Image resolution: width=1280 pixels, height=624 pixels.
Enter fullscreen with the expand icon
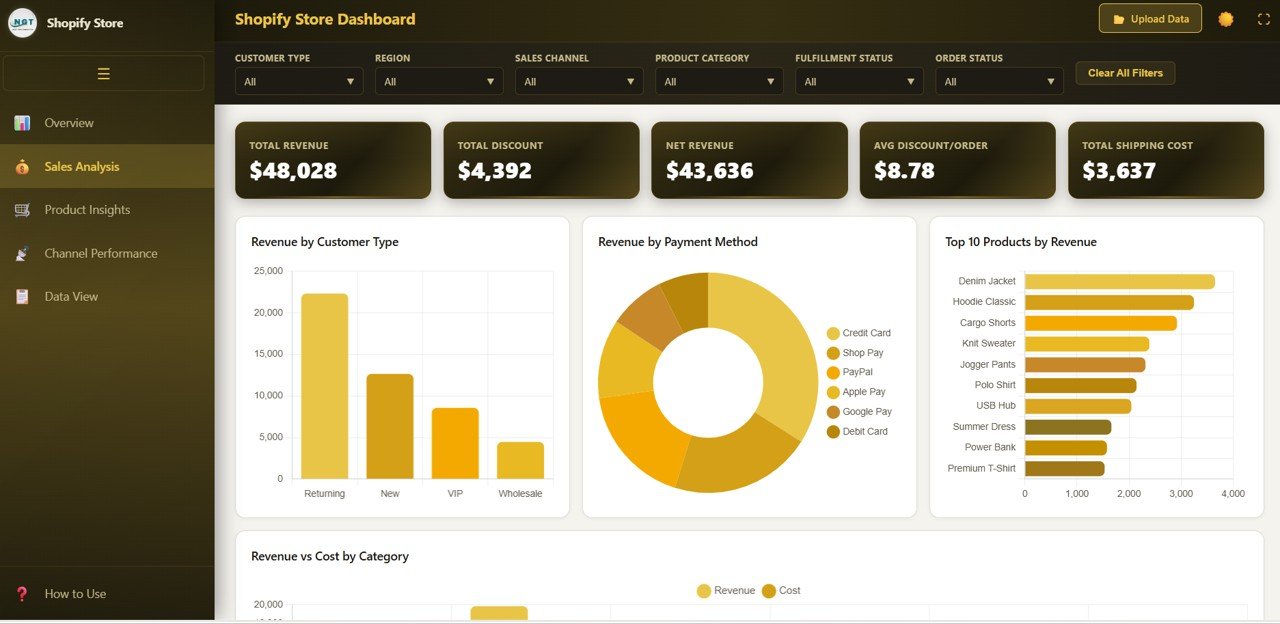tap(1262, 18)
